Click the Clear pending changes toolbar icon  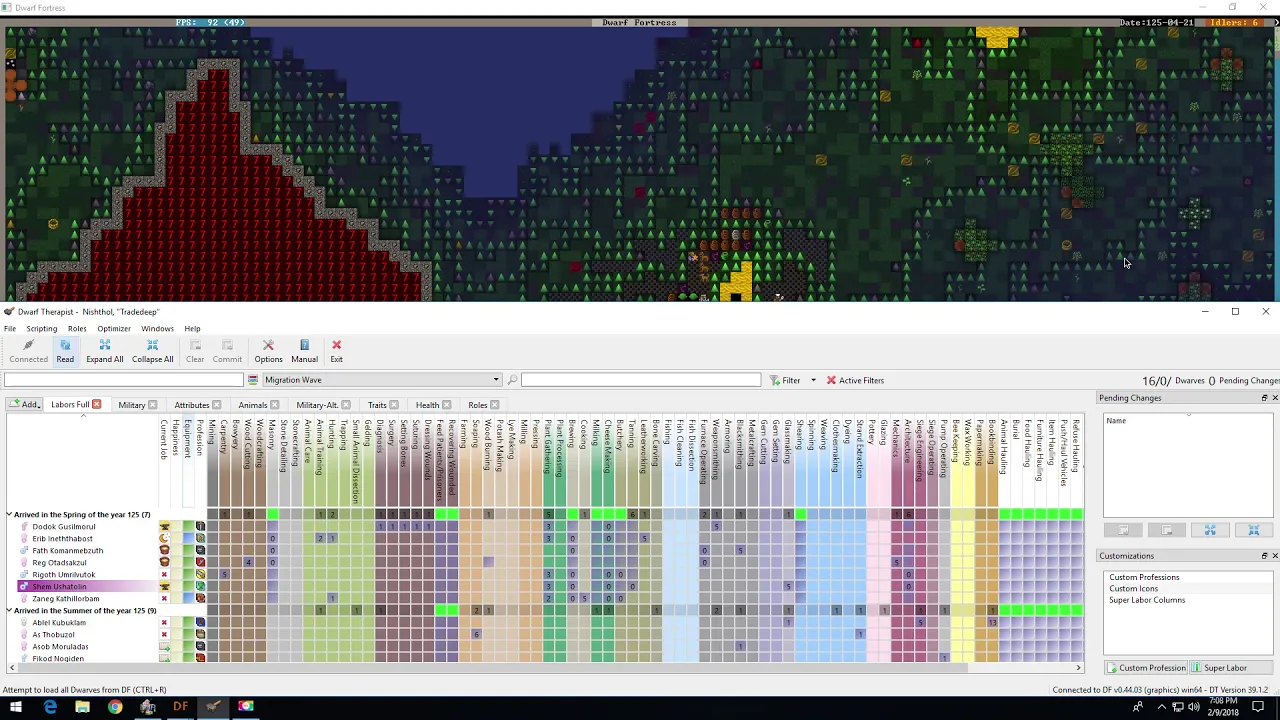tap(195, 345)
